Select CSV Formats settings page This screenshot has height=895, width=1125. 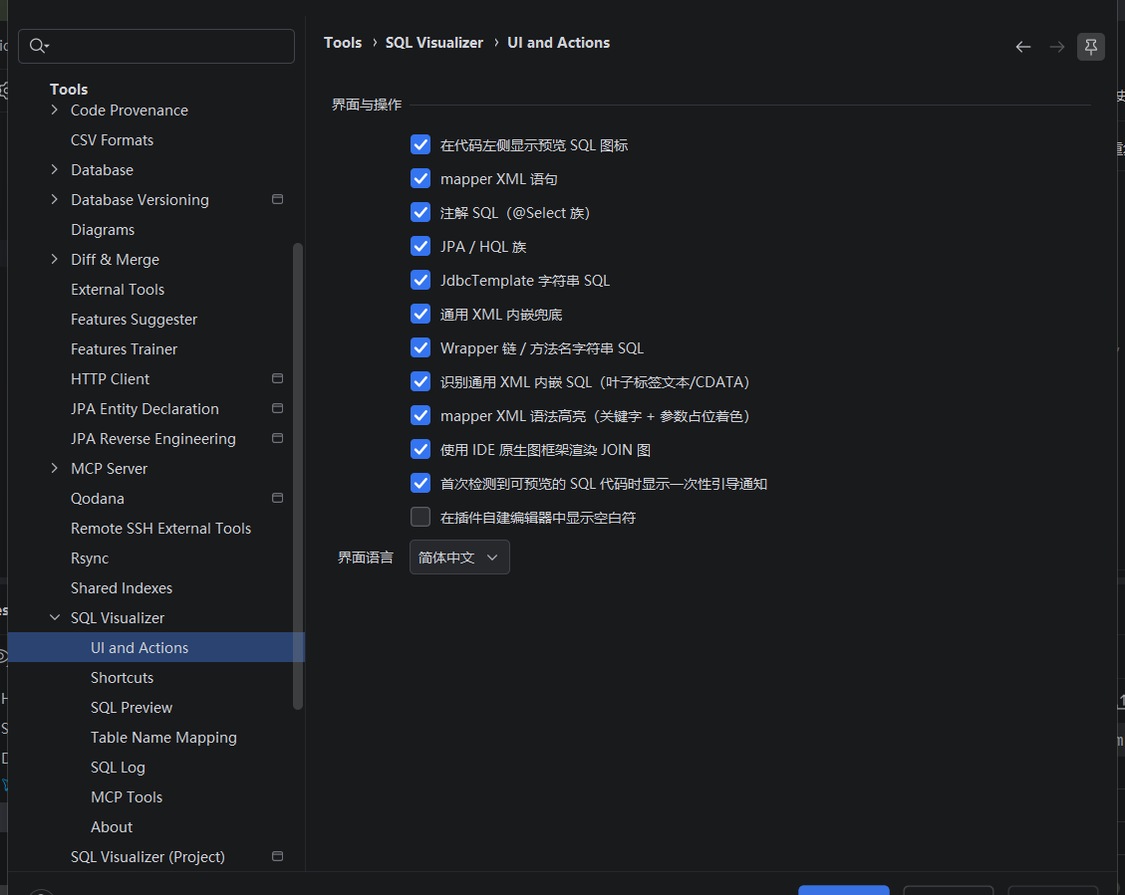pos(112,140)
